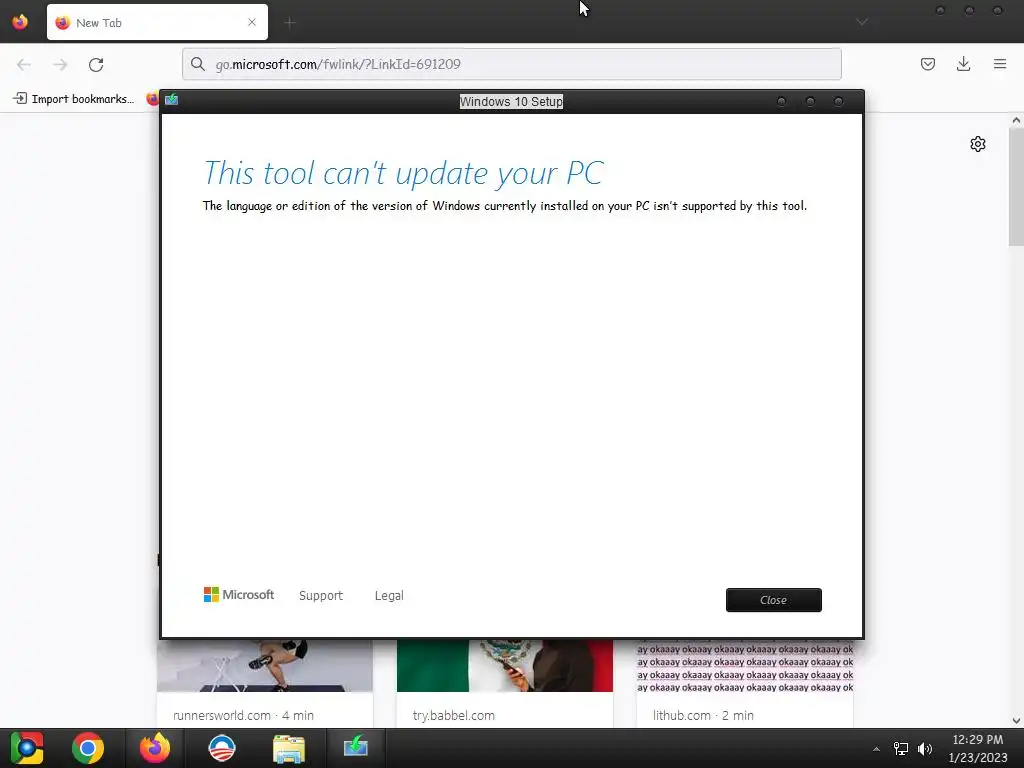
Task: Launch Google Chrome from the taskbar
Action: 88,748
